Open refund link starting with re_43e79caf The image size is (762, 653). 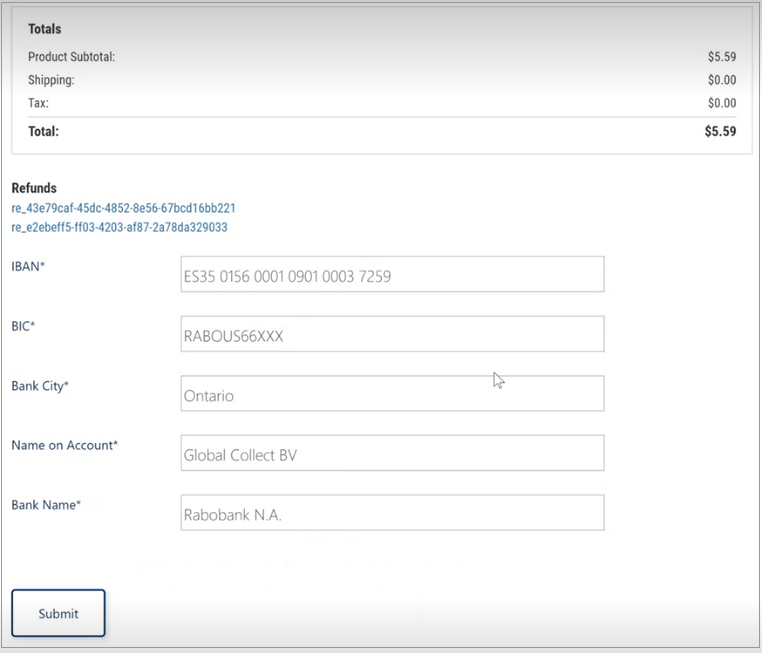pos(123,208)
